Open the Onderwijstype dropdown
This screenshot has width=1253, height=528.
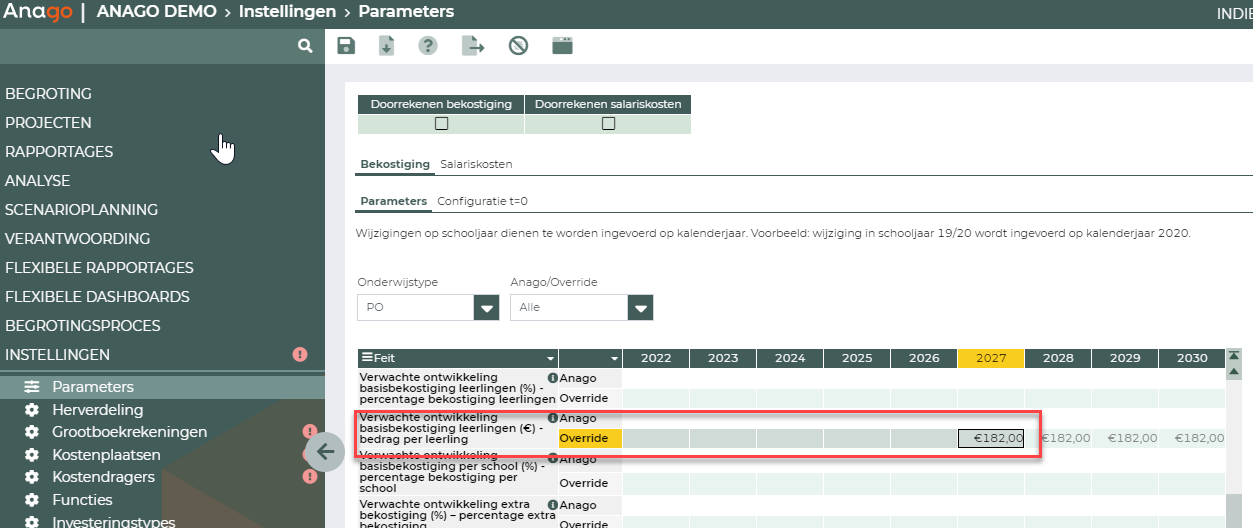486,308
